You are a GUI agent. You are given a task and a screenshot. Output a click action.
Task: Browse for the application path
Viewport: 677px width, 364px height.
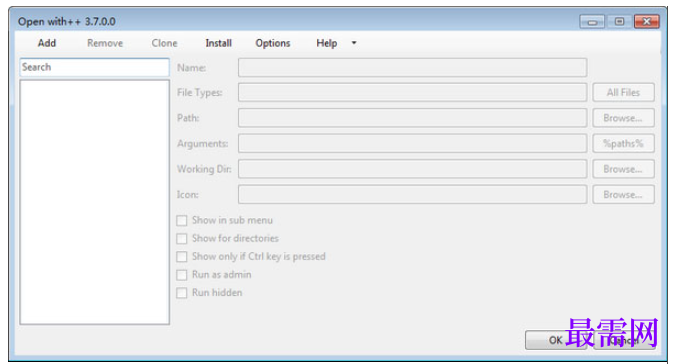point(623,118)
